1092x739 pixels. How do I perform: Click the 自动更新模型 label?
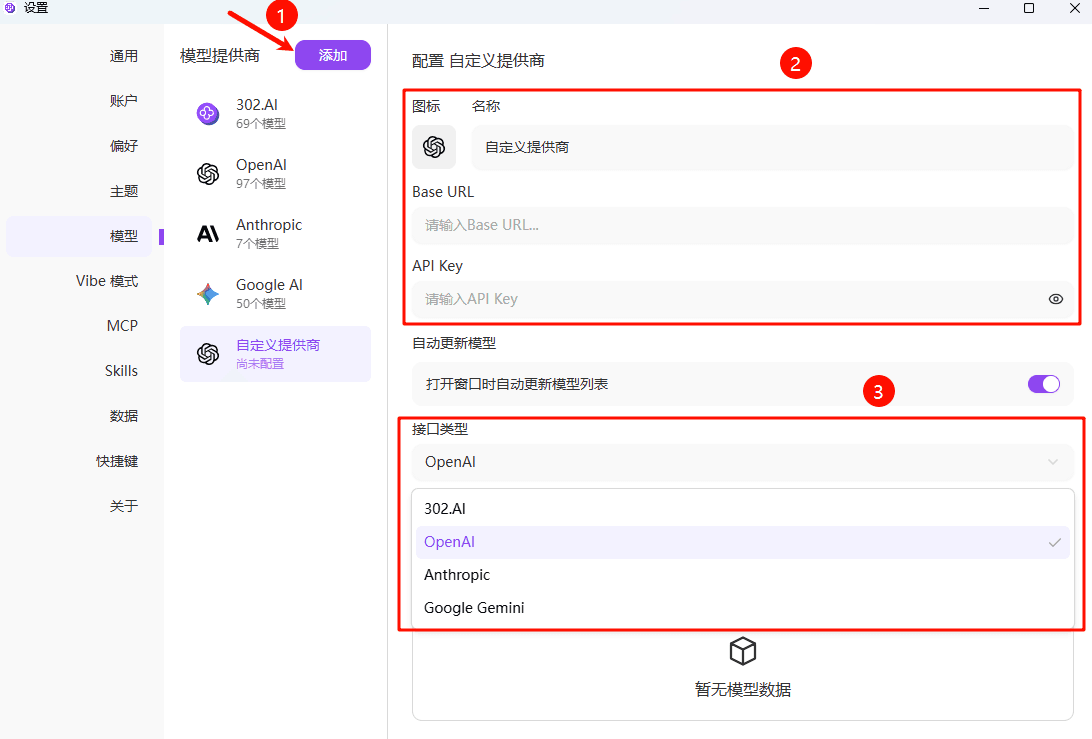coord(453,343)
